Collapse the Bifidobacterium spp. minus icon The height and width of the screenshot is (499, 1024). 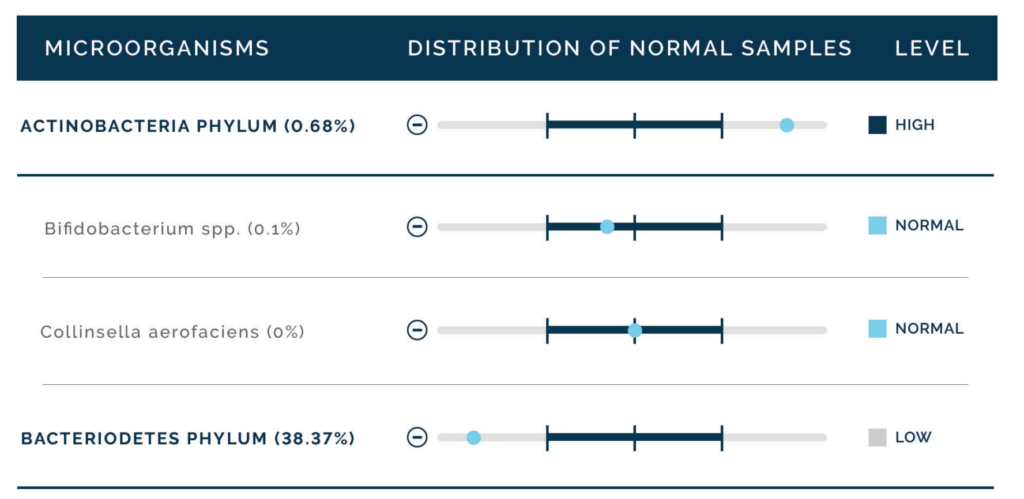click(417, 227)
